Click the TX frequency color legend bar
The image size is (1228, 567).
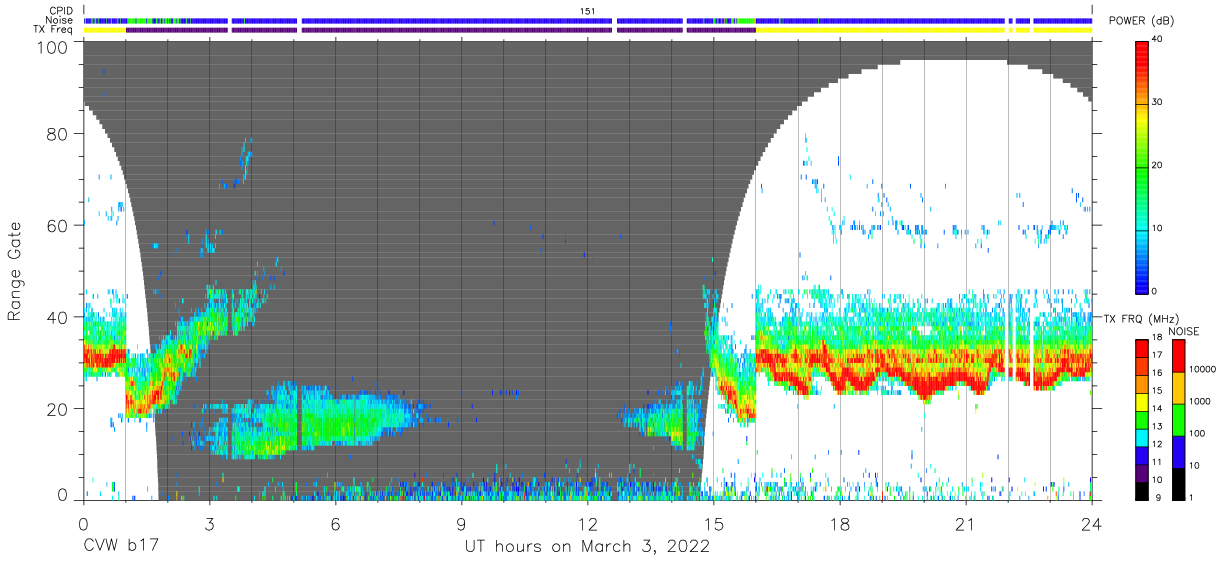click(x=1141, y=419)
